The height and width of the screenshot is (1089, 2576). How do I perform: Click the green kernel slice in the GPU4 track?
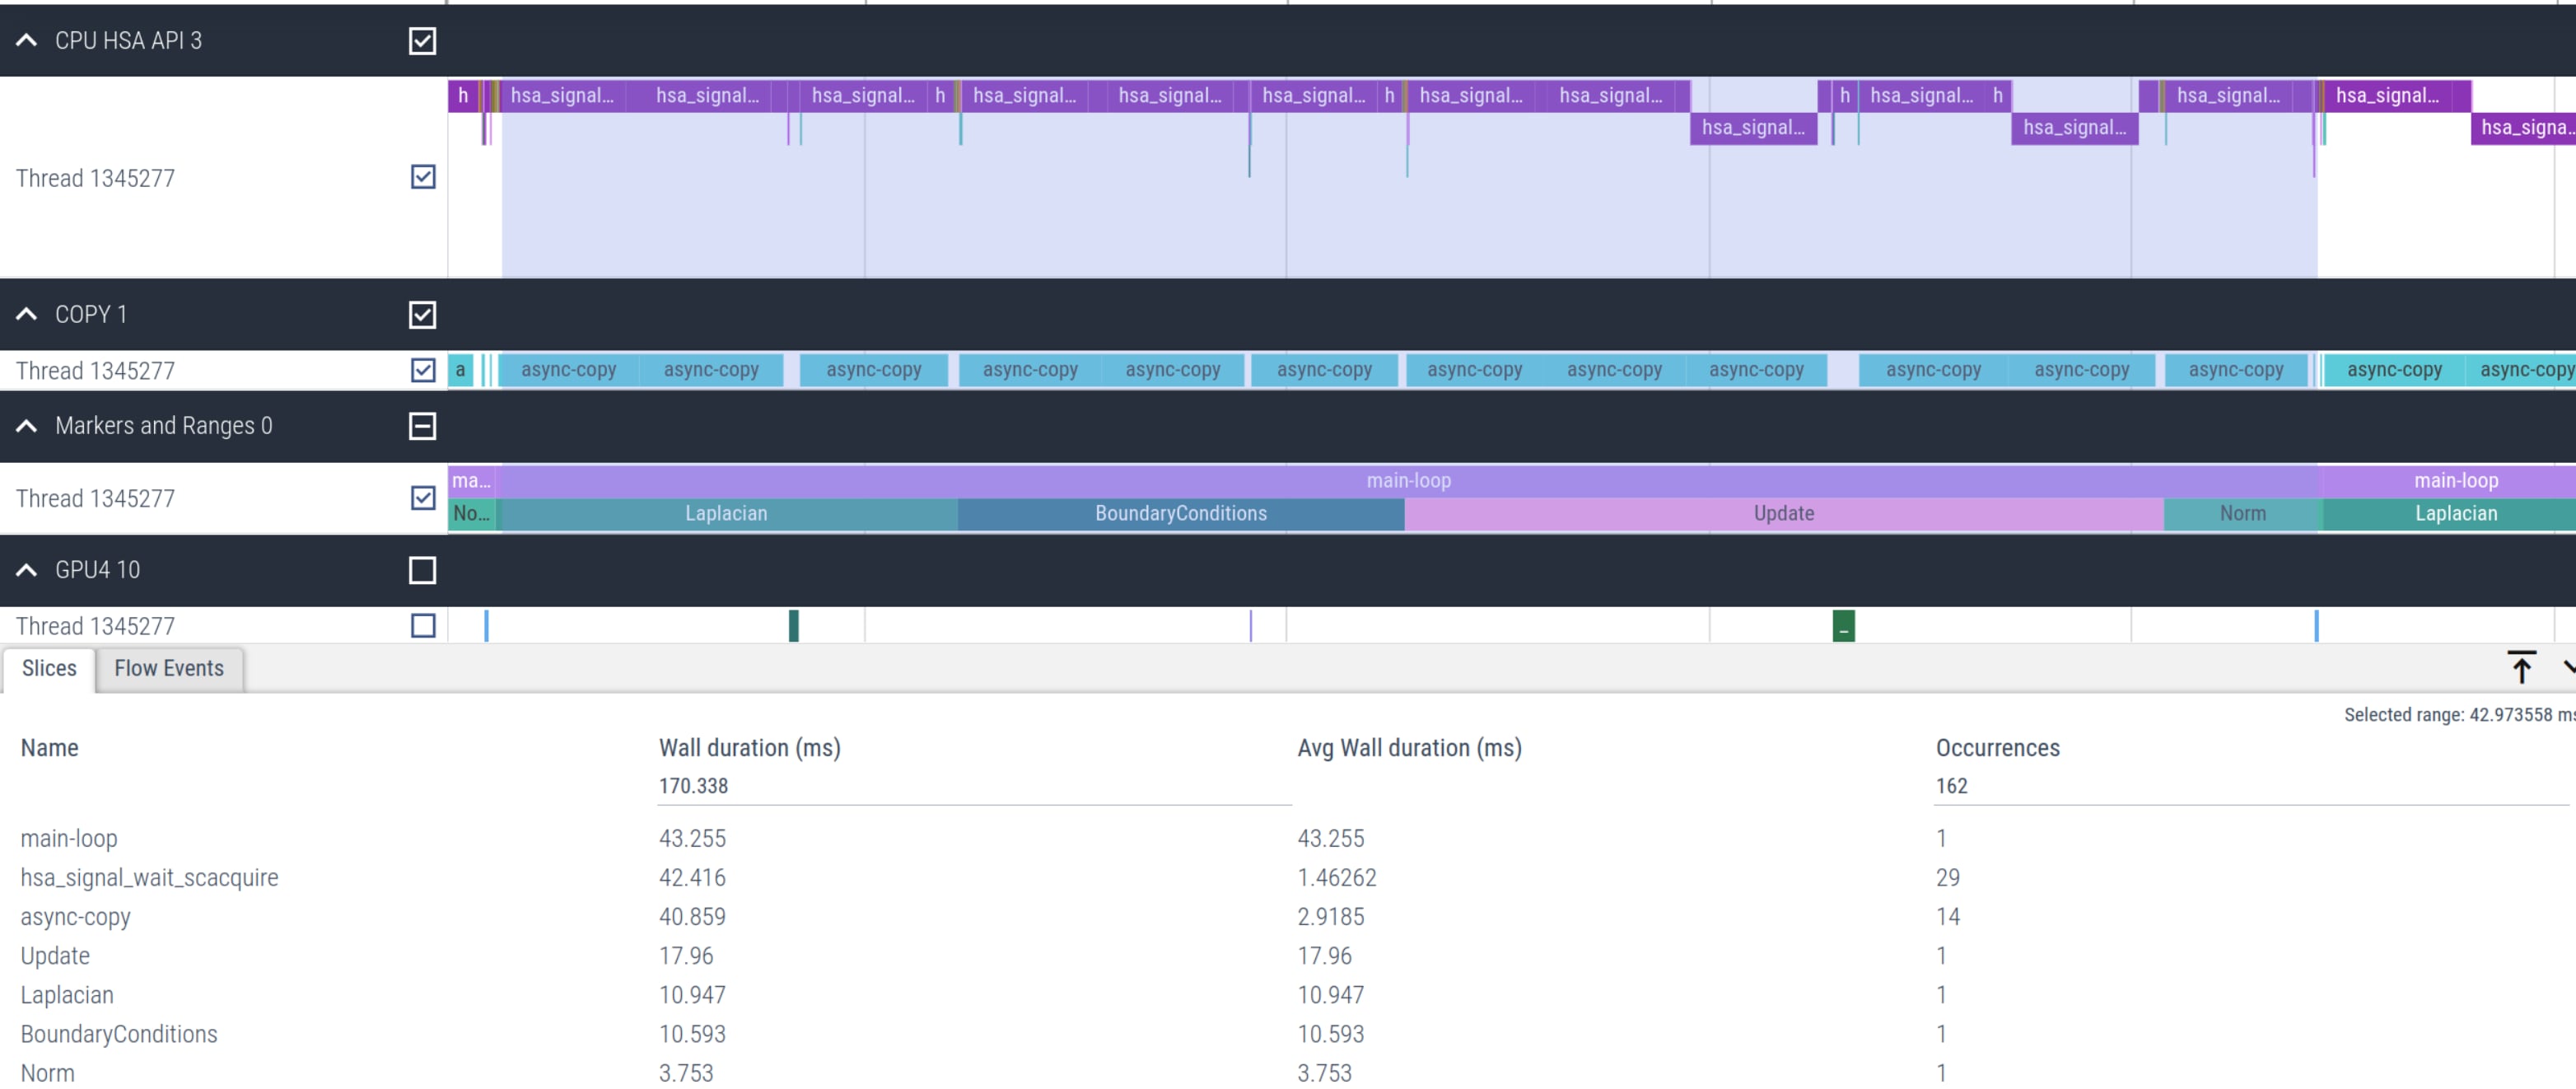click(1843, 626)
